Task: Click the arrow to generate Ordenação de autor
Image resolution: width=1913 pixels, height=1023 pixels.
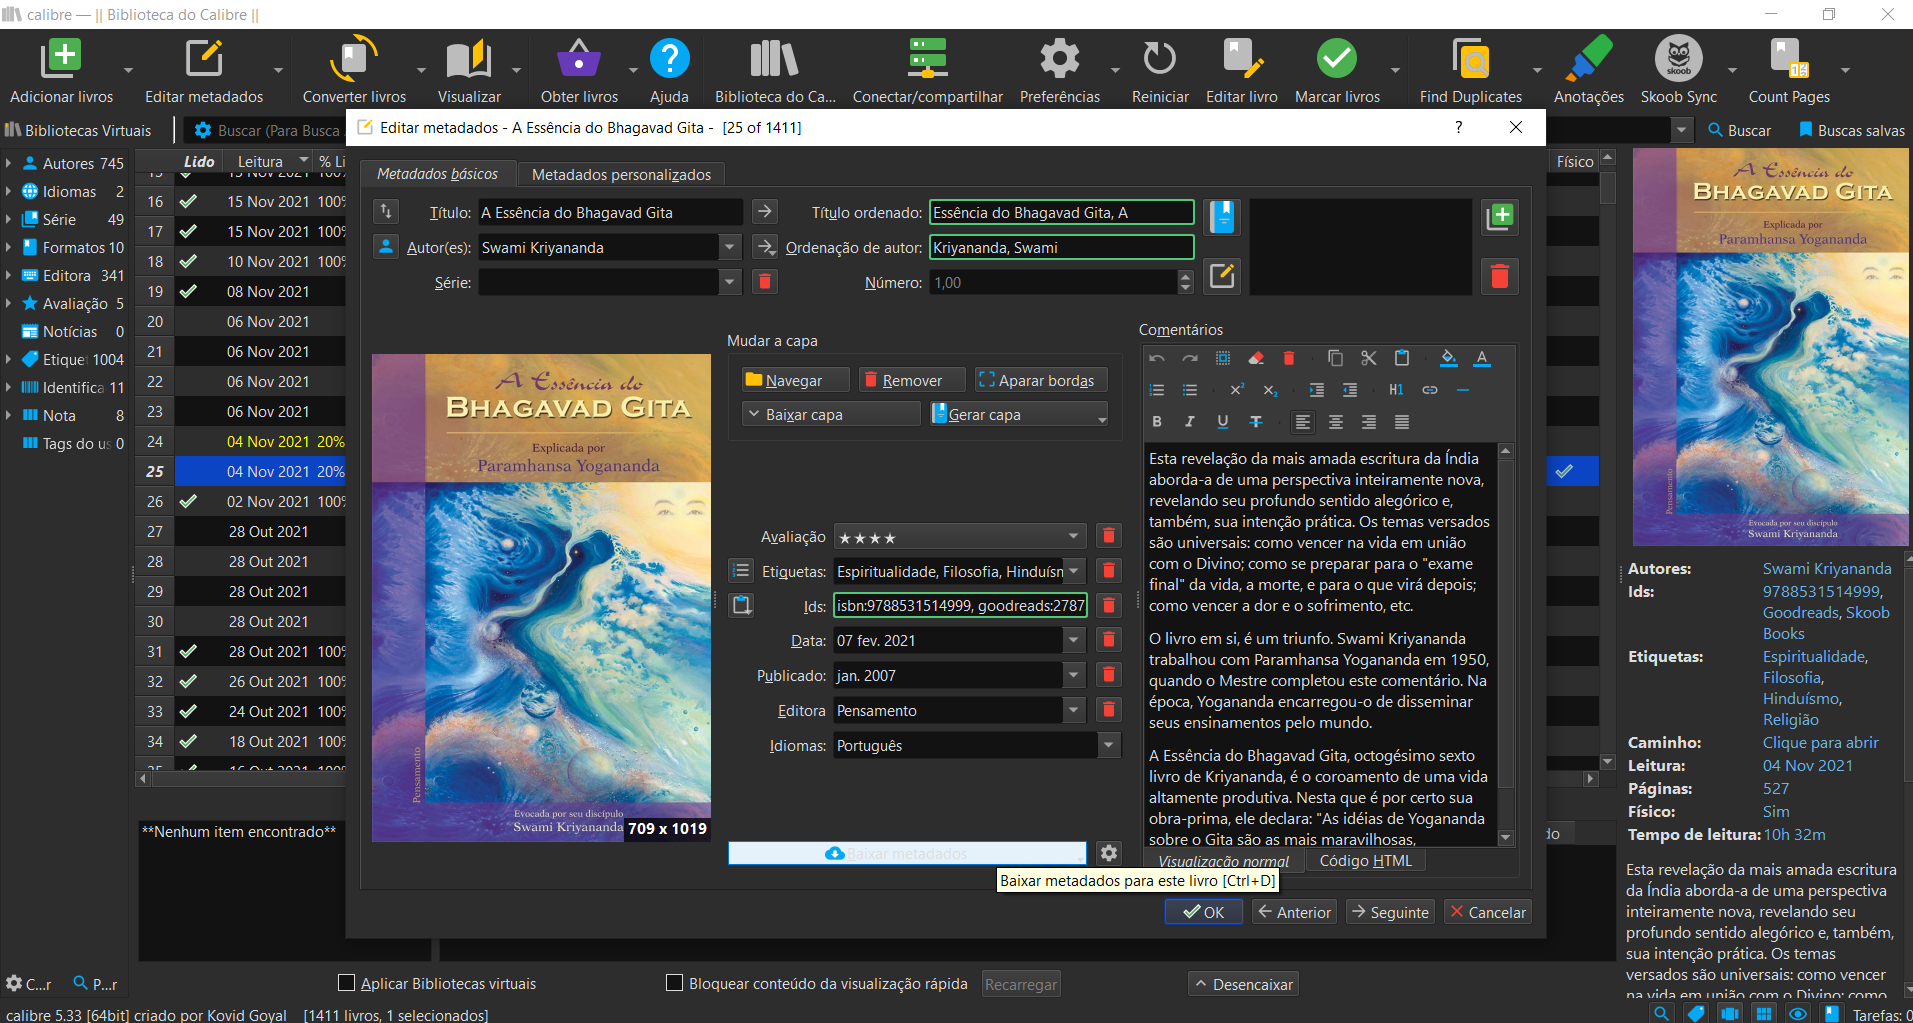Action: tap(764, 247)
